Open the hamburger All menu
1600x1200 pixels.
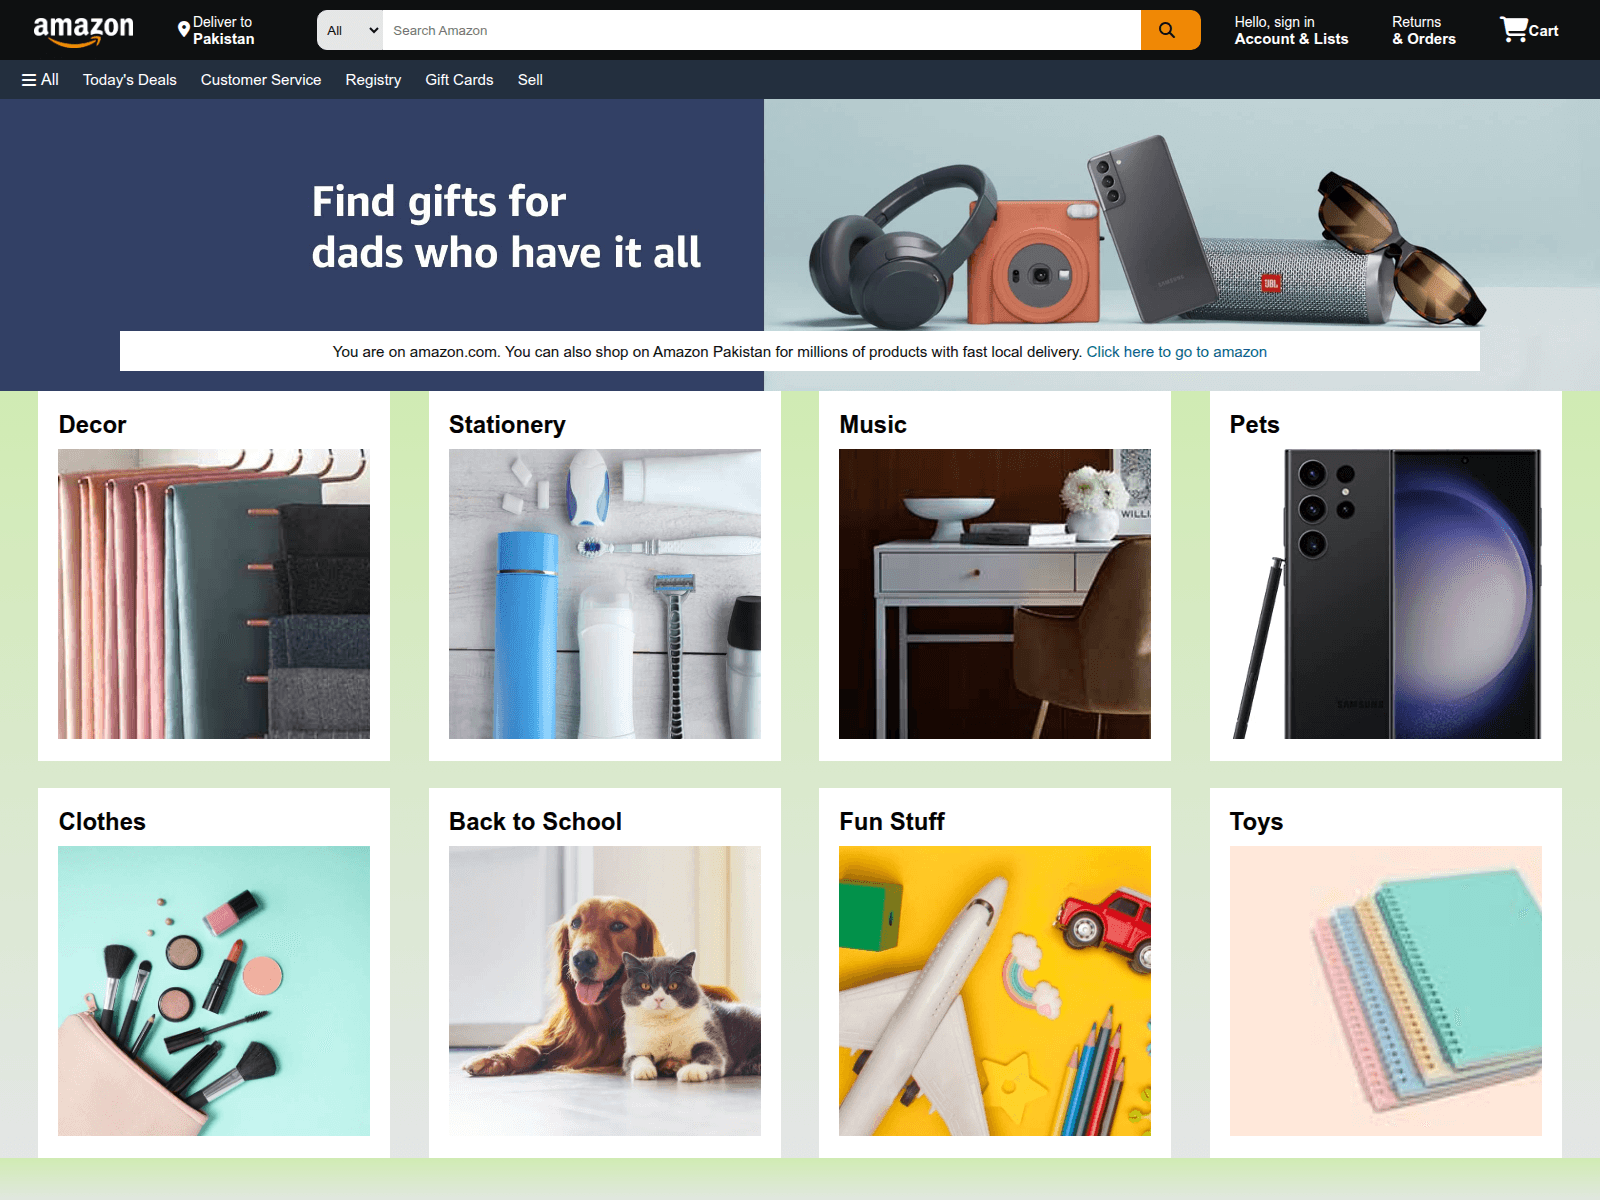[40, 80]
